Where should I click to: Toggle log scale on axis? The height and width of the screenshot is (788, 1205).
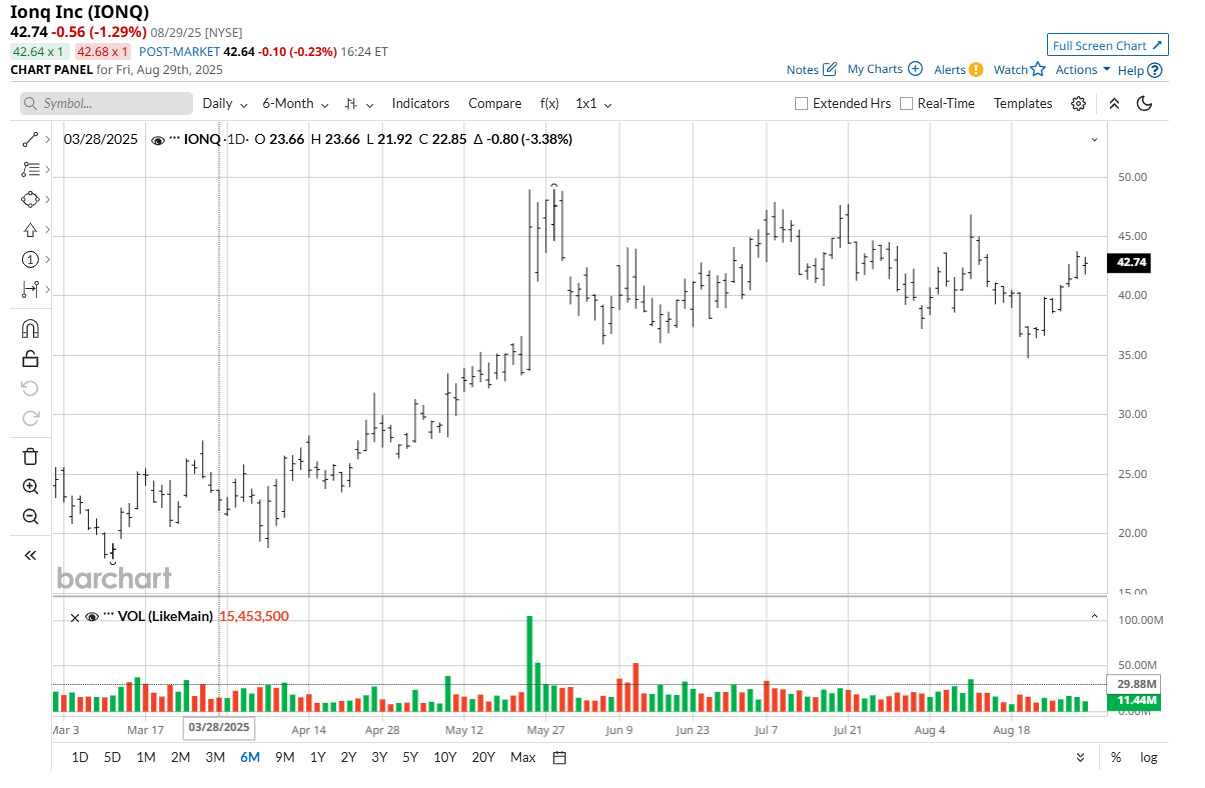(1148, 757)
